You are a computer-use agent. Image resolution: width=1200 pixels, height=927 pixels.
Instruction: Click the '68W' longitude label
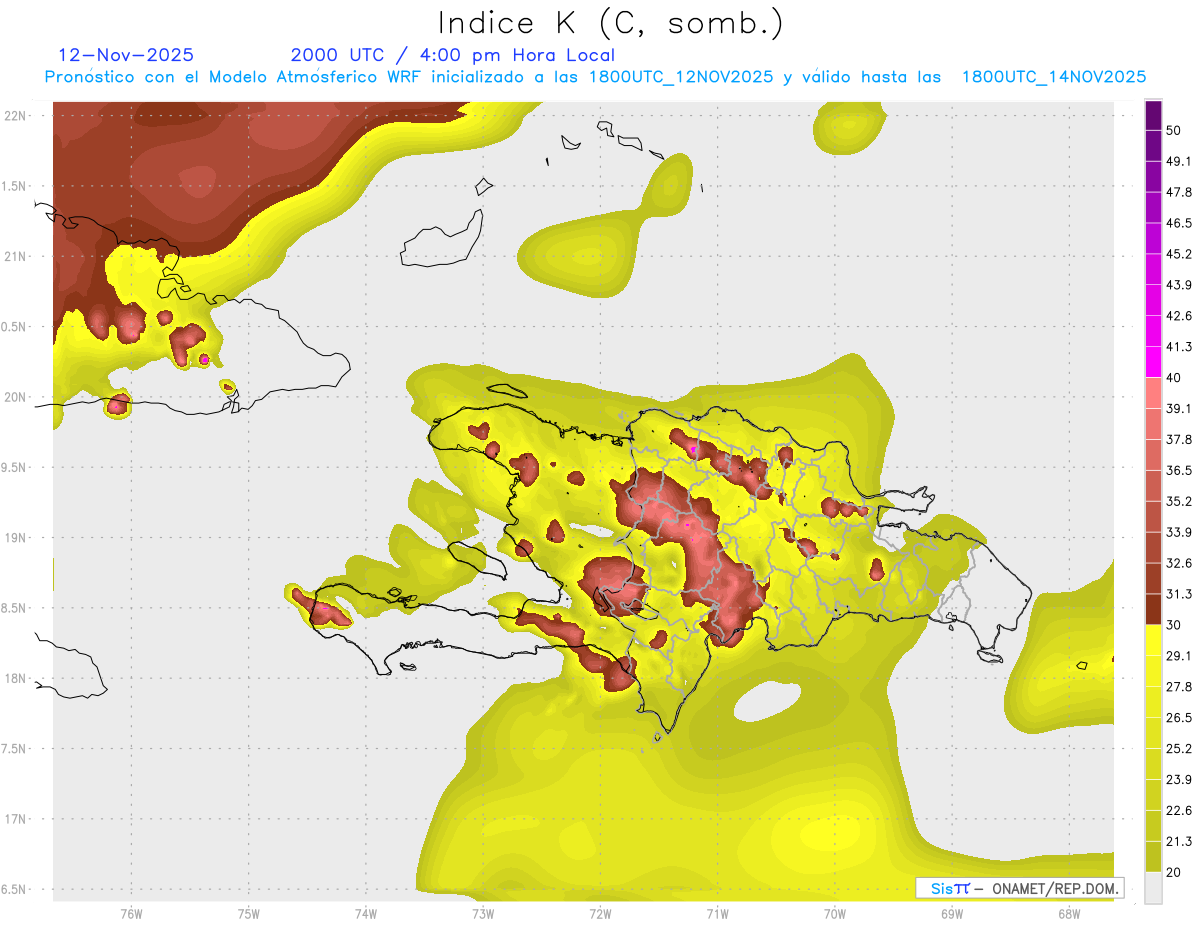tap(1068, 914)
